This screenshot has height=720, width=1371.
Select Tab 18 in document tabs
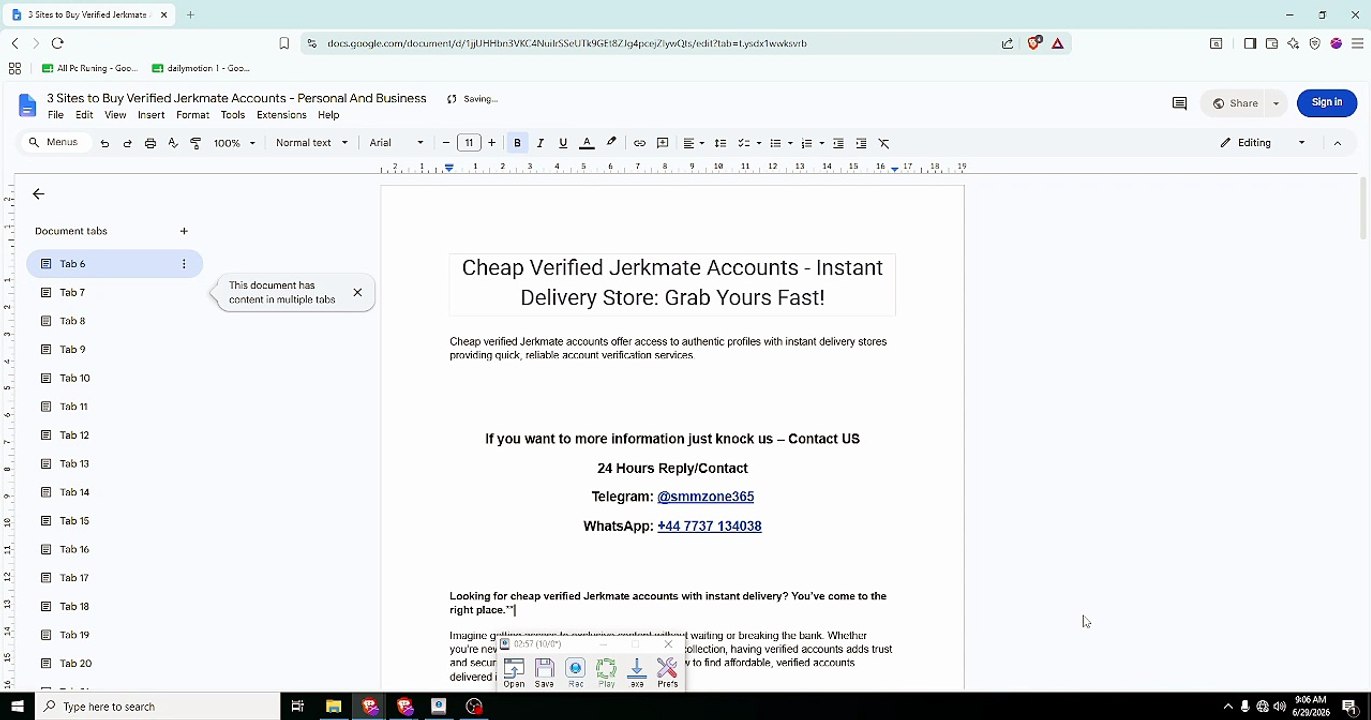(x=115, y=606)
